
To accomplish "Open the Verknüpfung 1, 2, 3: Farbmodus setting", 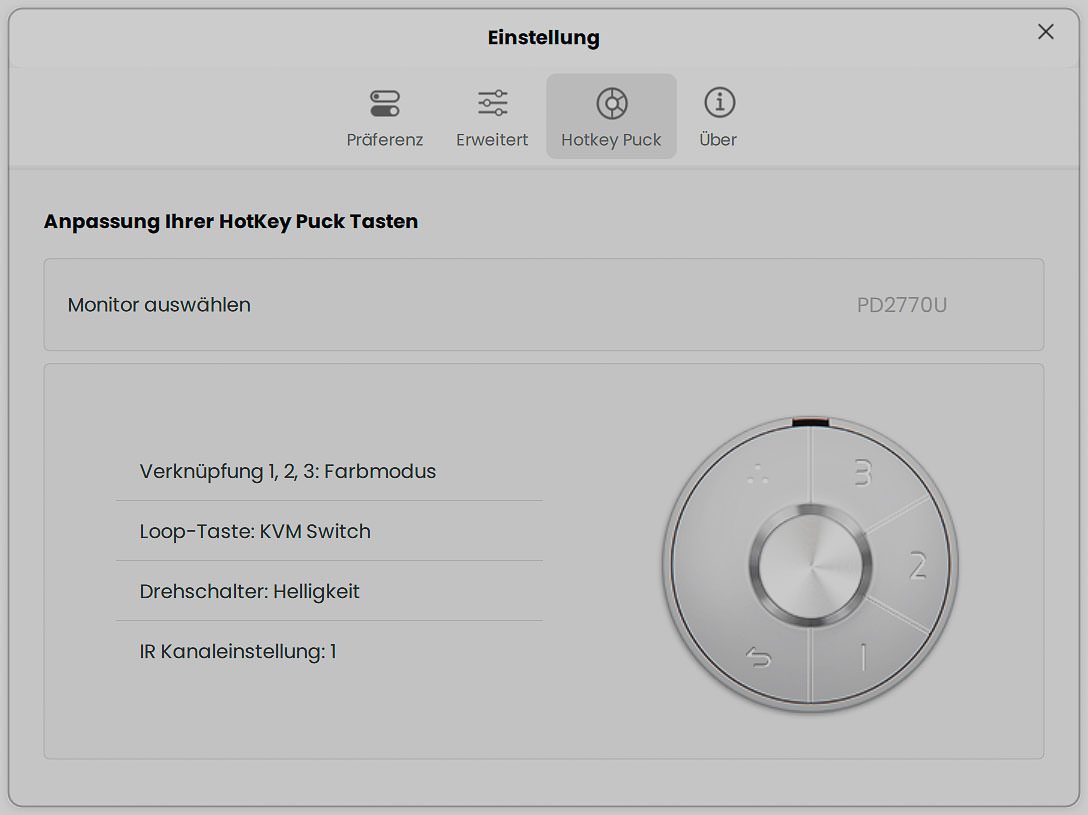I will 288,471.
